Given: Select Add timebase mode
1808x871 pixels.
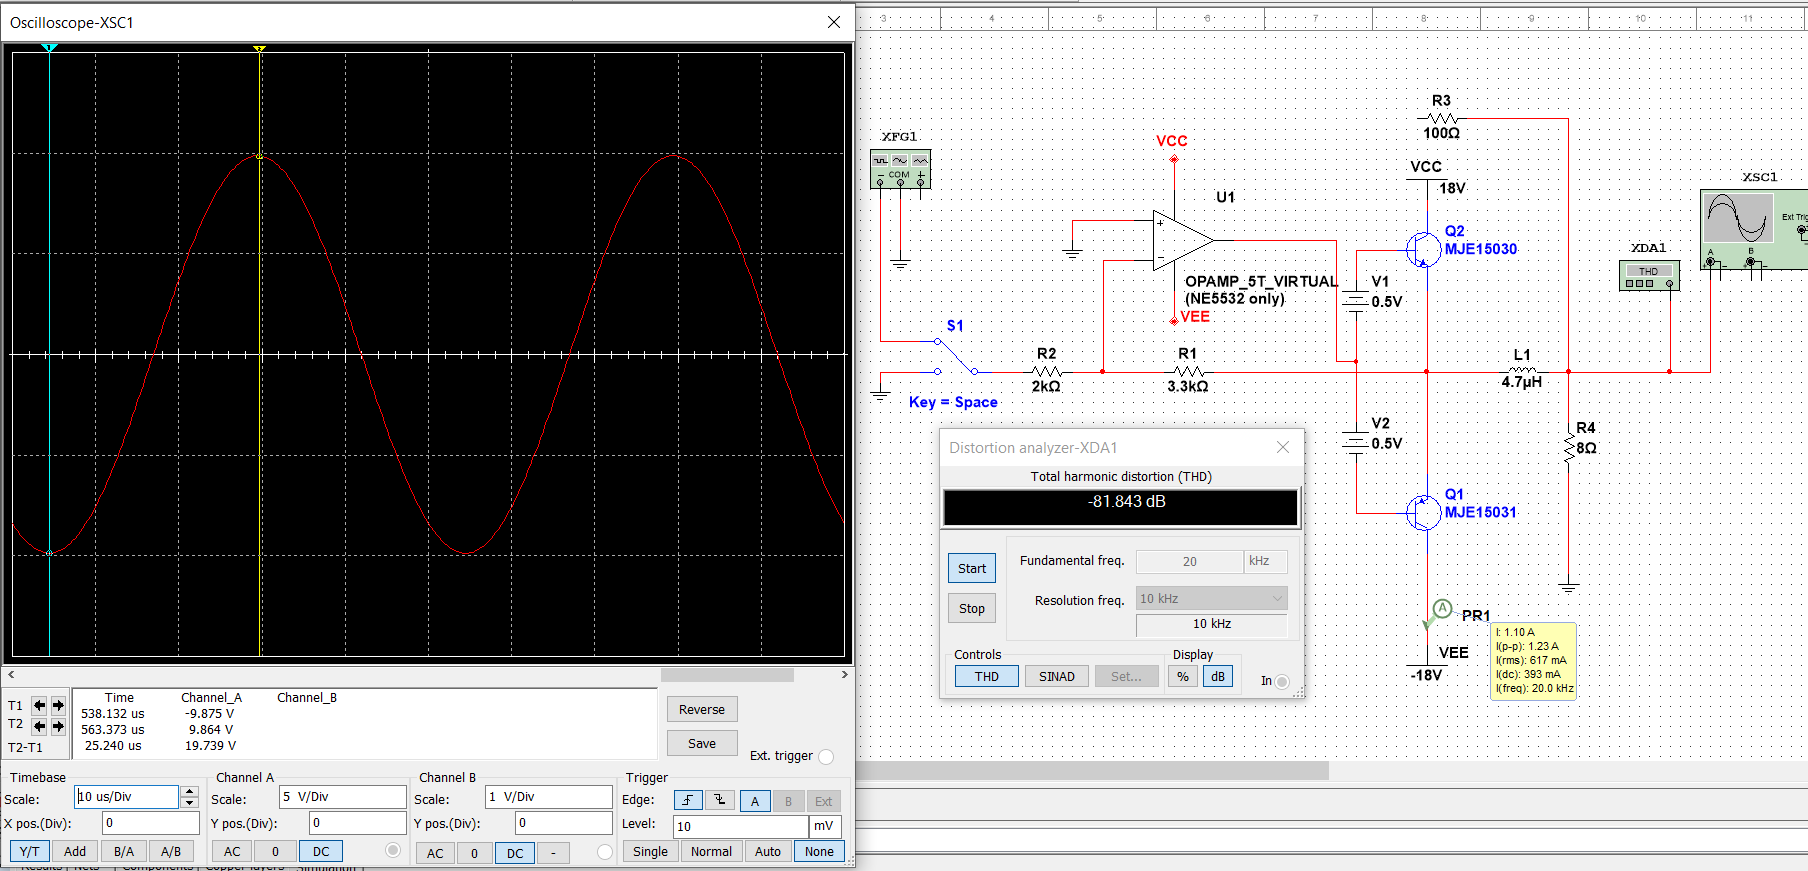Looking at the screenshot, I should [x=75, y=851].
